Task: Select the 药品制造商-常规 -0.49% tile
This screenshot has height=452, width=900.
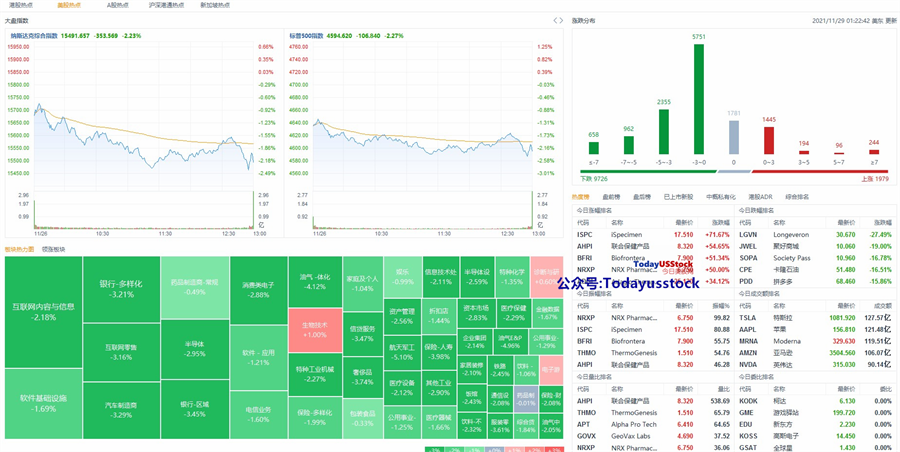Action: (x=195, y=287)
